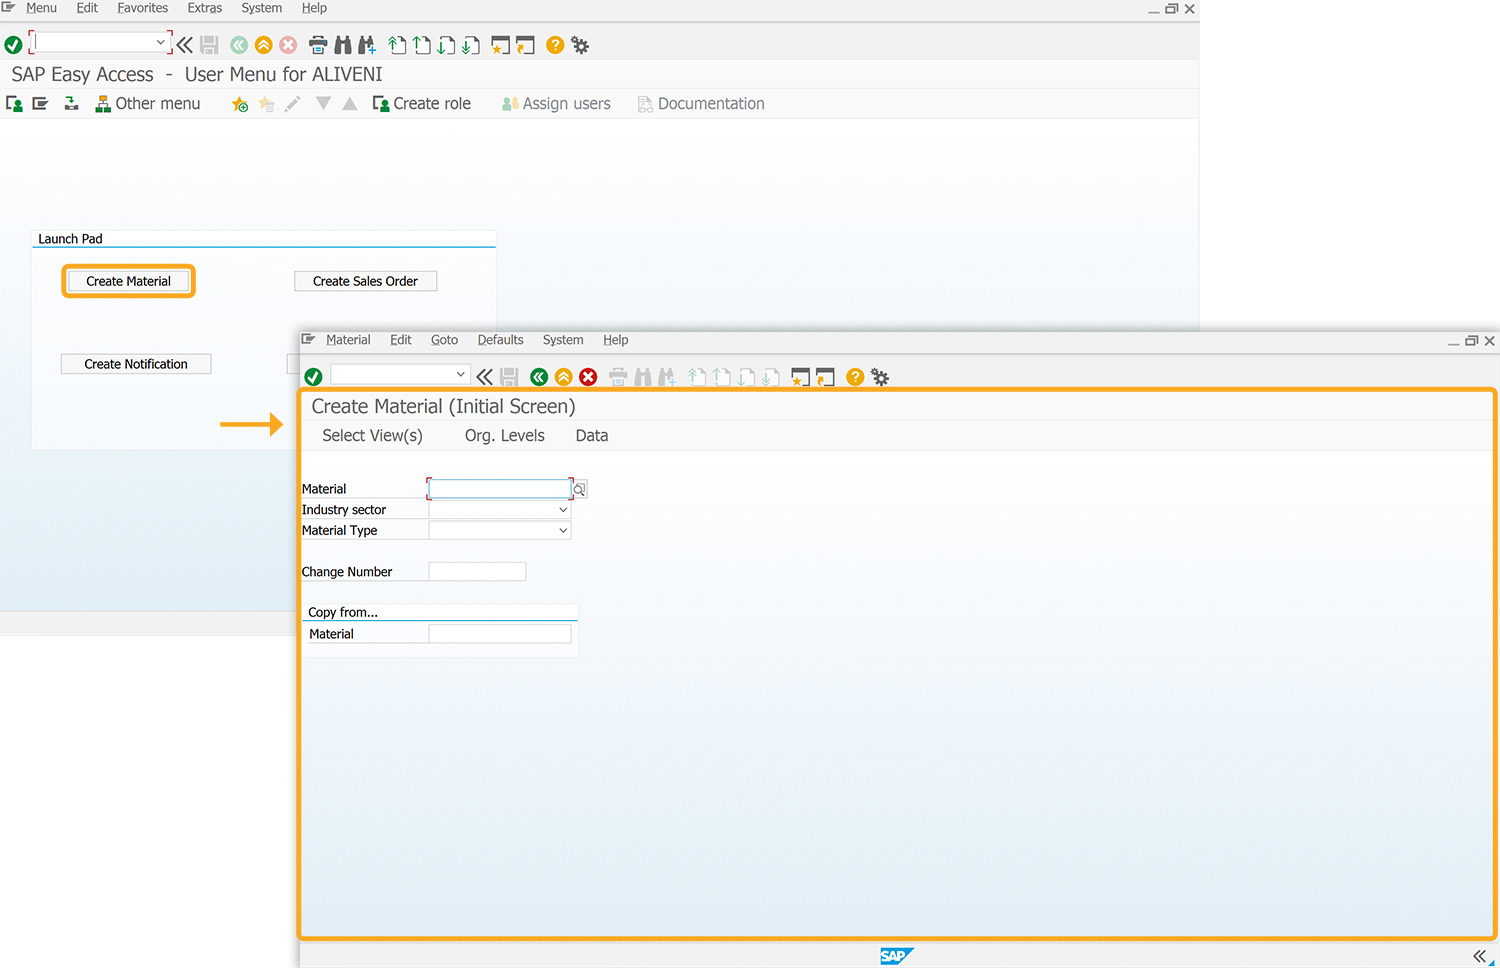The width and height of the screenshot is (1500, 968).
Task: Click the Create role button
Action: tap(422, 104)
